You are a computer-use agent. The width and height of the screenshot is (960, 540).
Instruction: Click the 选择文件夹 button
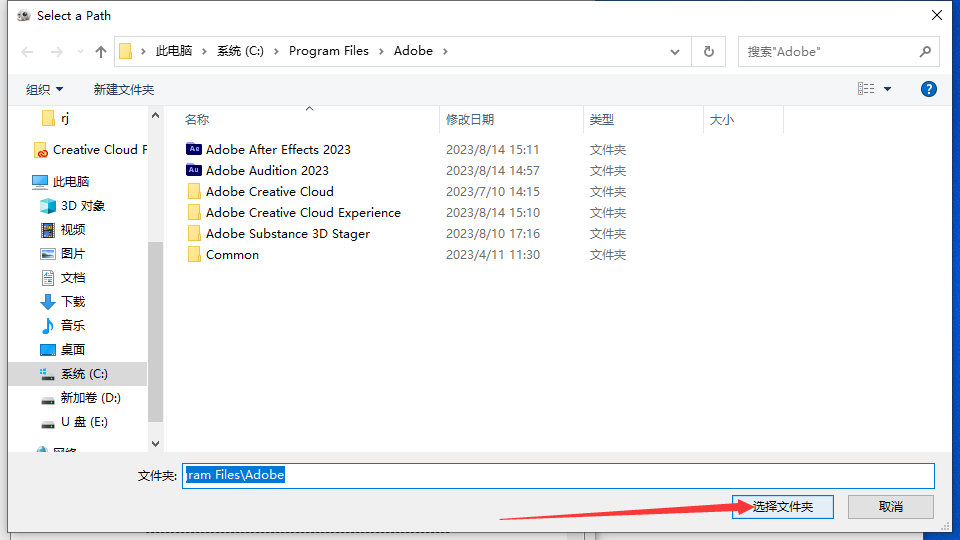(785, 507)
